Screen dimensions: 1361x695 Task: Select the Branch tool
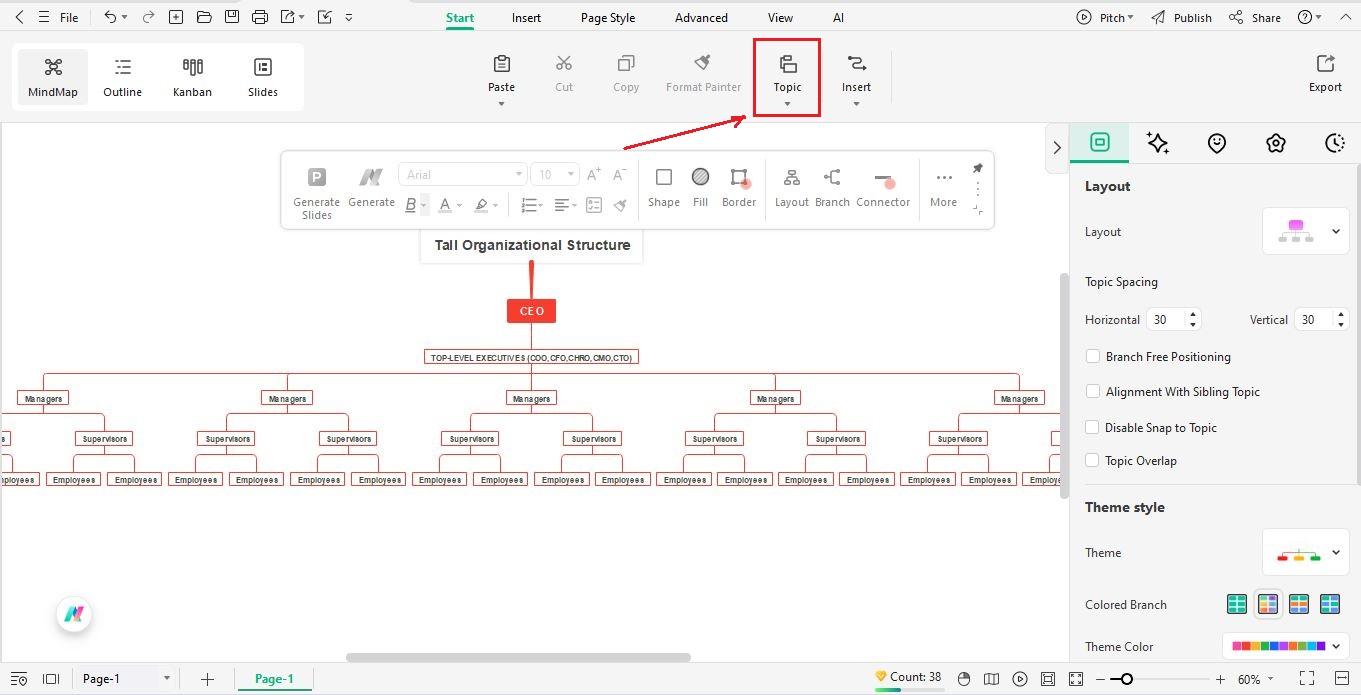(x=832, y=186)
